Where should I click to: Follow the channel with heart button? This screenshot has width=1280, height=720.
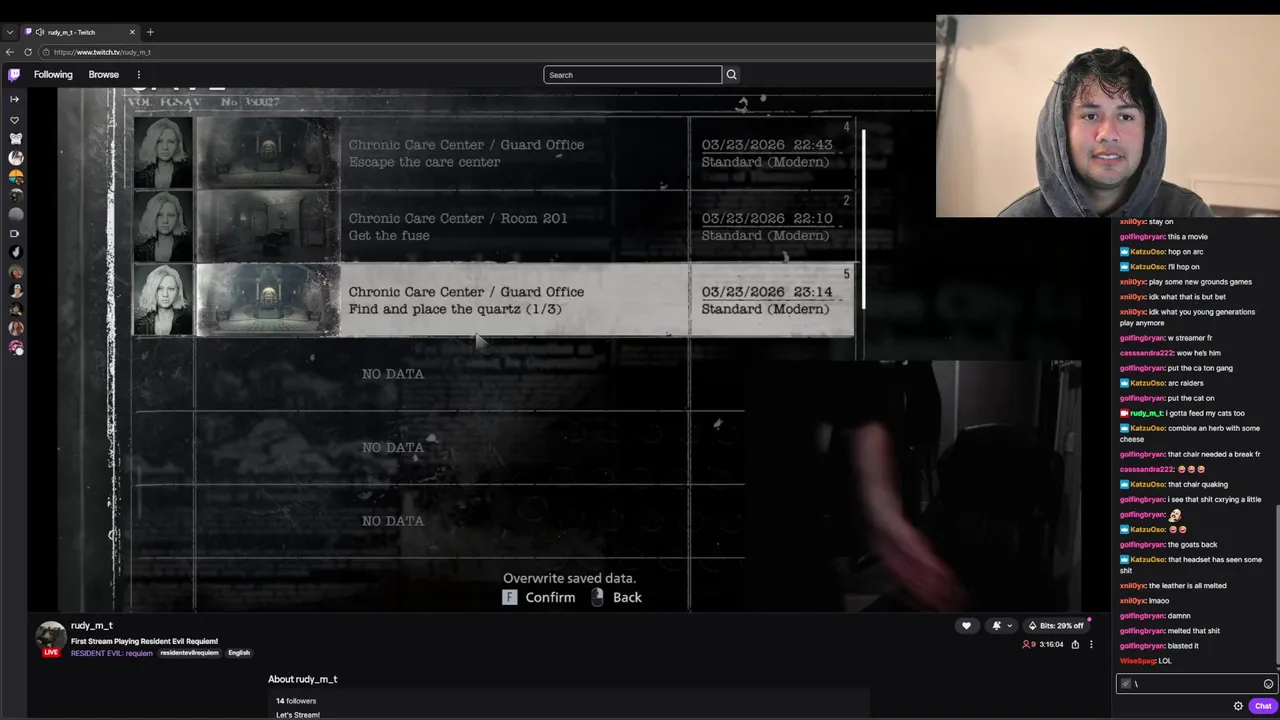tap(966, 626)
